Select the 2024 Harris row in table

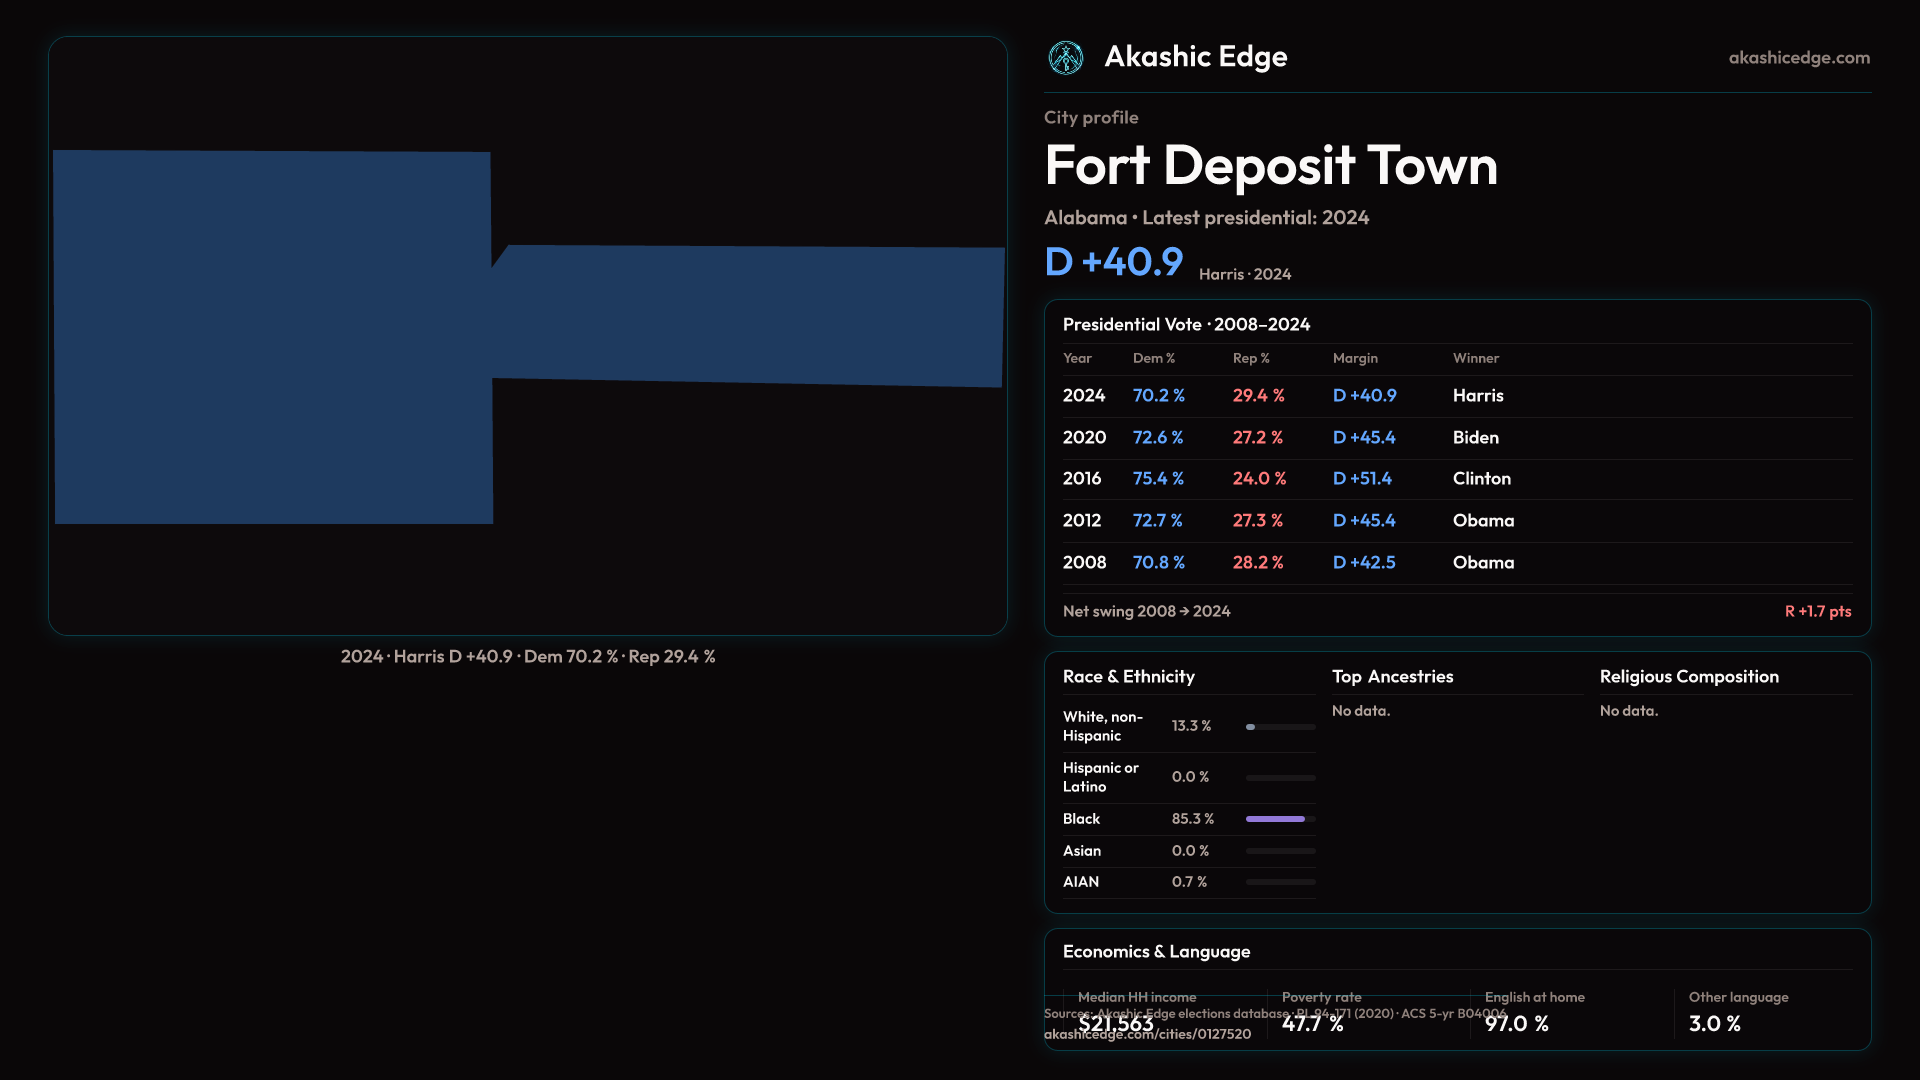coord(1456,396)
